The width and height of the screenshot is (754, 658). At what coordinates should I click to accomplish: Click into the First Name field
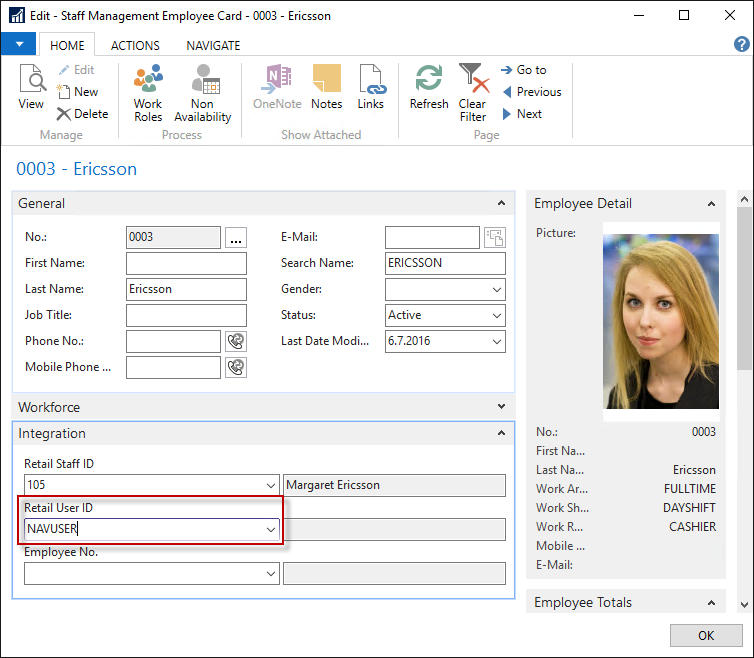pos(186,263)
